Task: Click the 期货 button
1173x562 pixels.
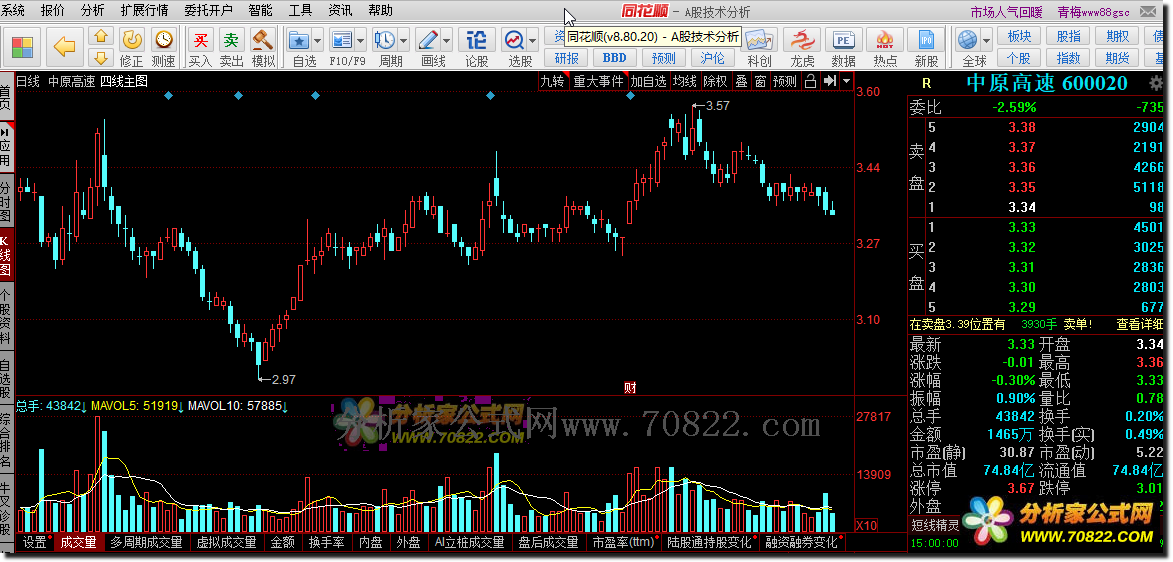Action: pyautogui.click(x=1118, y=58)
